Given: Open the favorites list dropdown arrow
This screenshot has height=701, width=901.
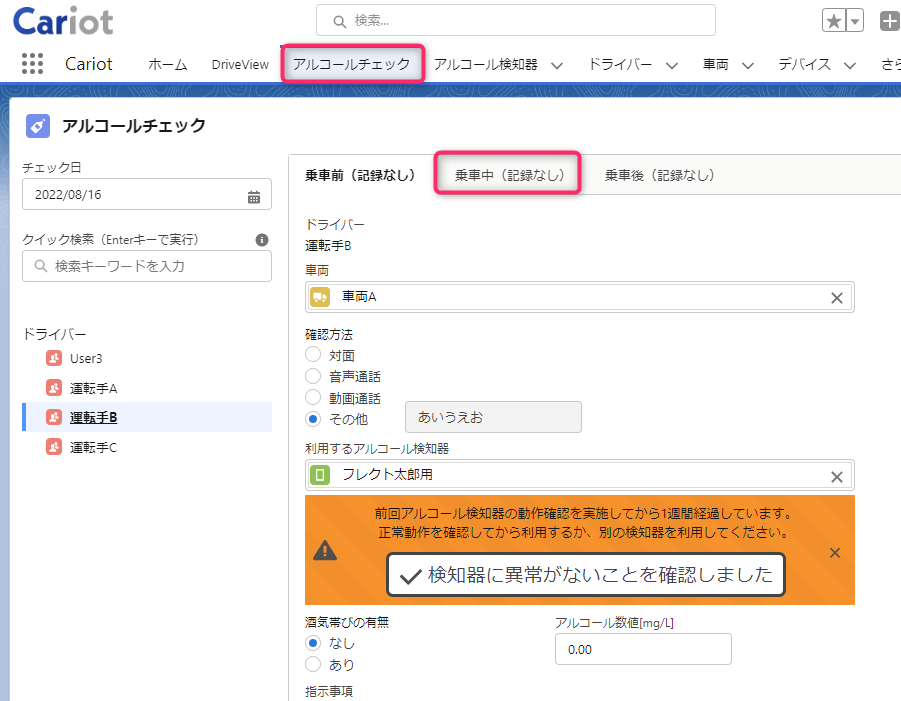Looking at the screenshot, I should point(855,21).
